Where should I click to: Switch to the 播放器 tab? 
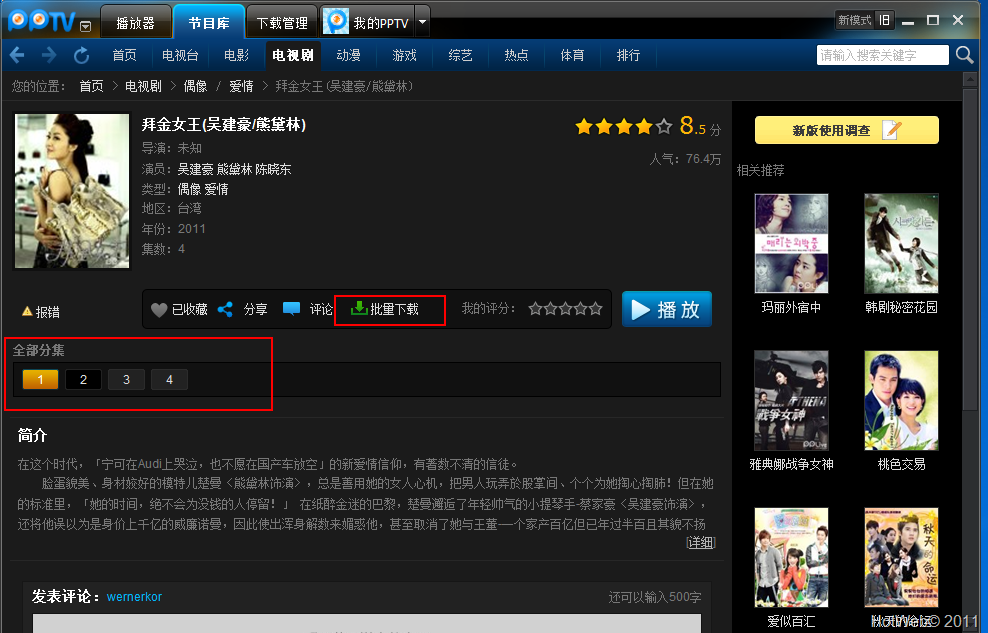[135, 23]
